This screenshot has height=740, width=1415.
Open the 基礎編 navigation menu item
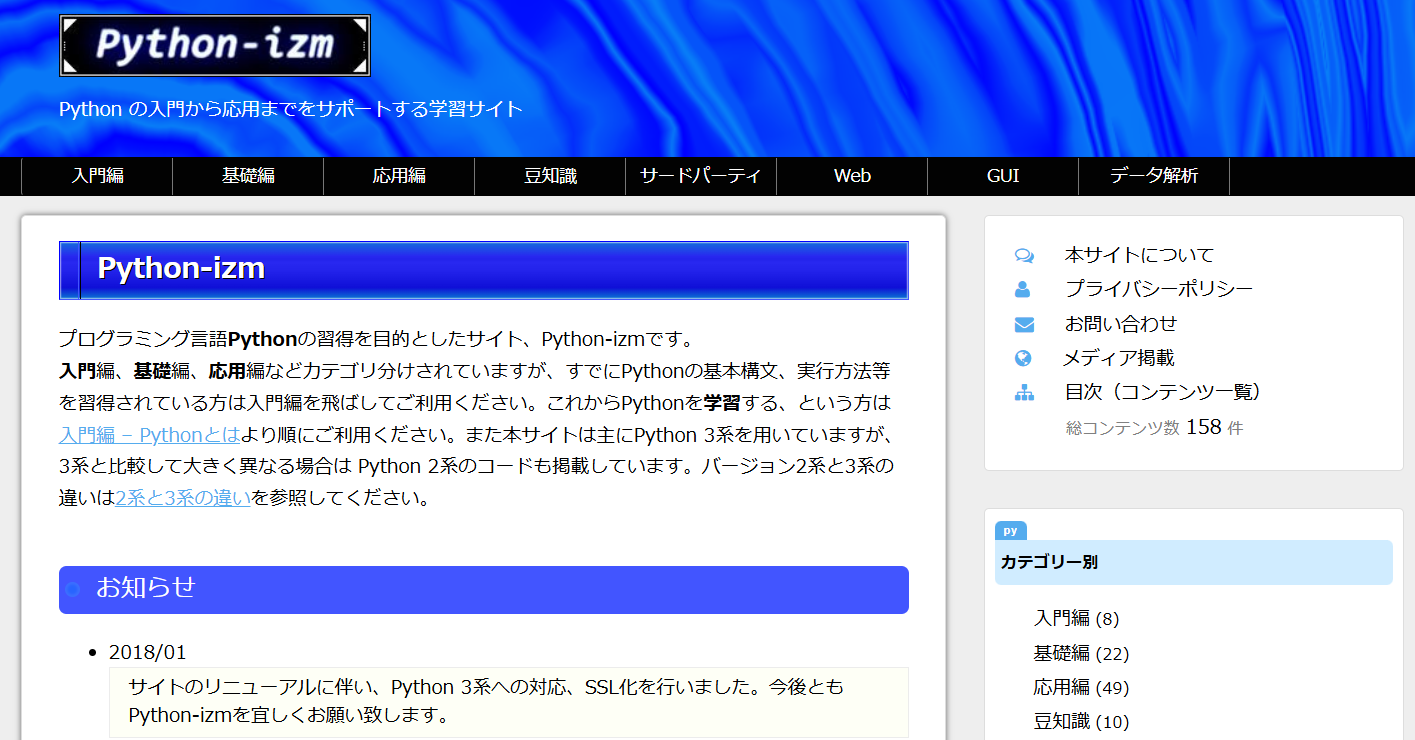tap(248, 176)
